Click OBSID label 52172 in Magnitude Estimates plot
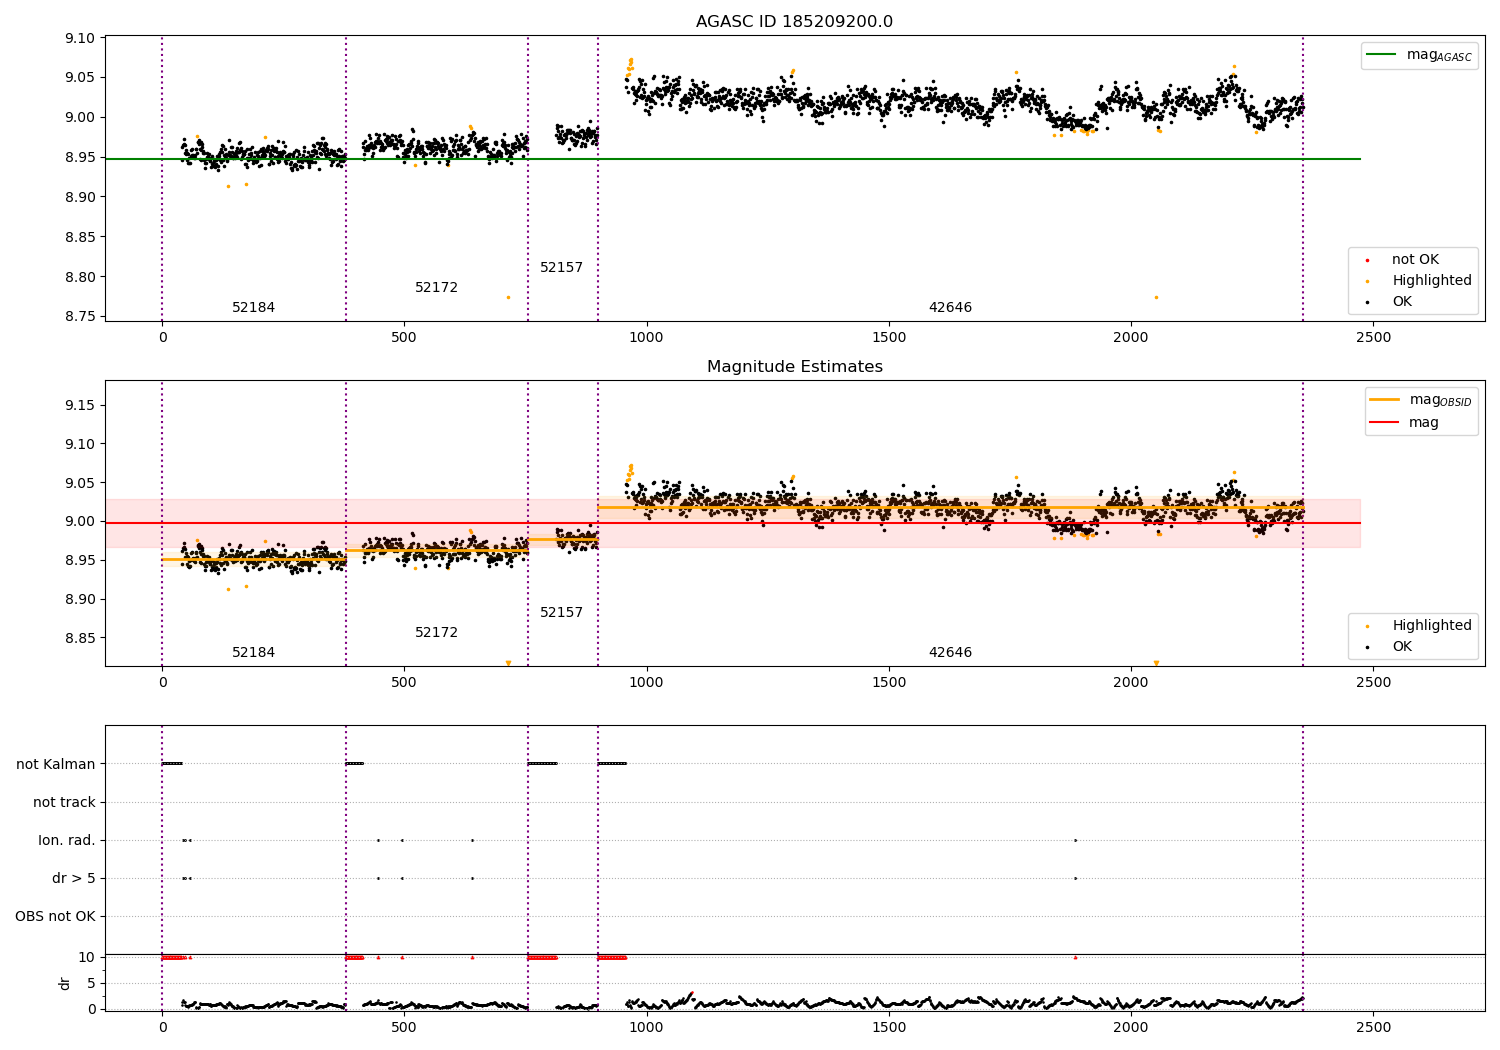The image size is (1500, 1050). pos(436,633)
